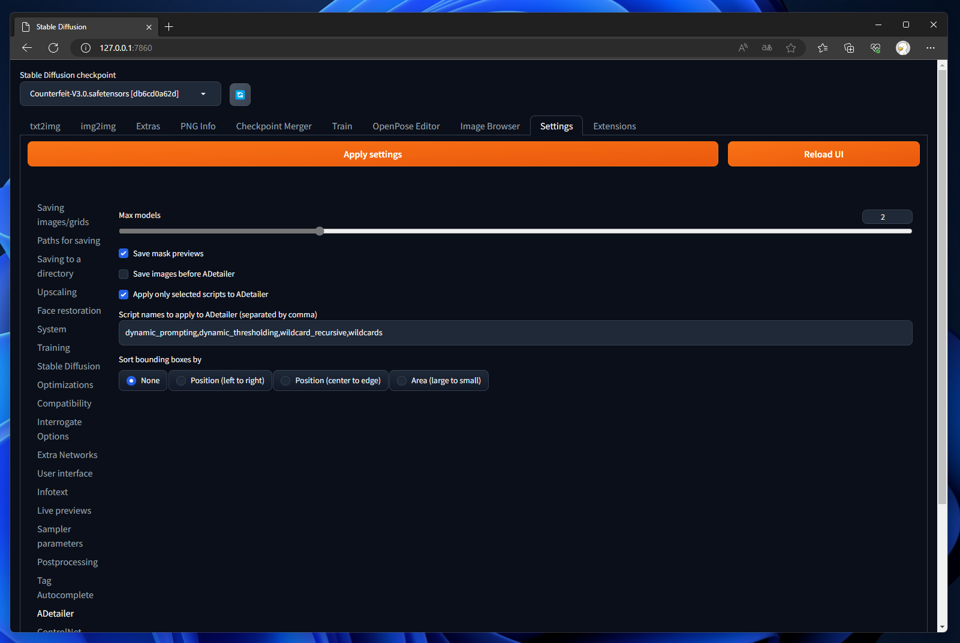Go back with browser back arrow

27,48
